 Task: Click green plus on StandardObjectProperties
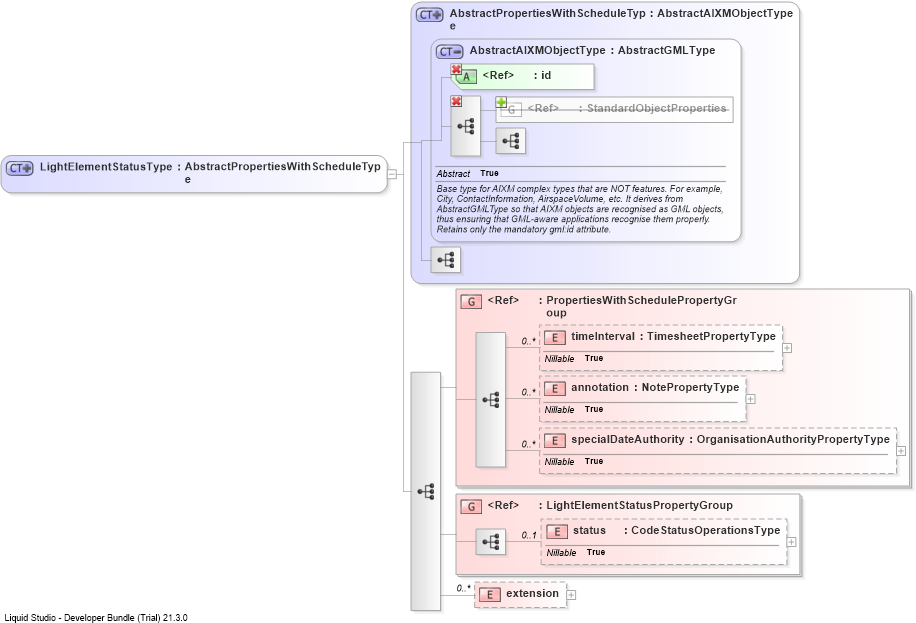(x=501, y=102)
